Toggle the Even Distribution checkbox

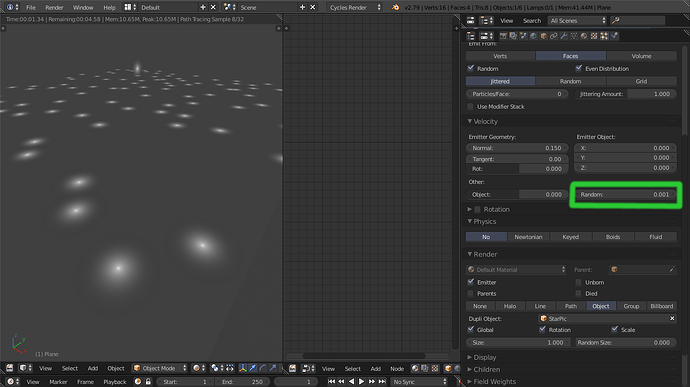click(579, 68)
